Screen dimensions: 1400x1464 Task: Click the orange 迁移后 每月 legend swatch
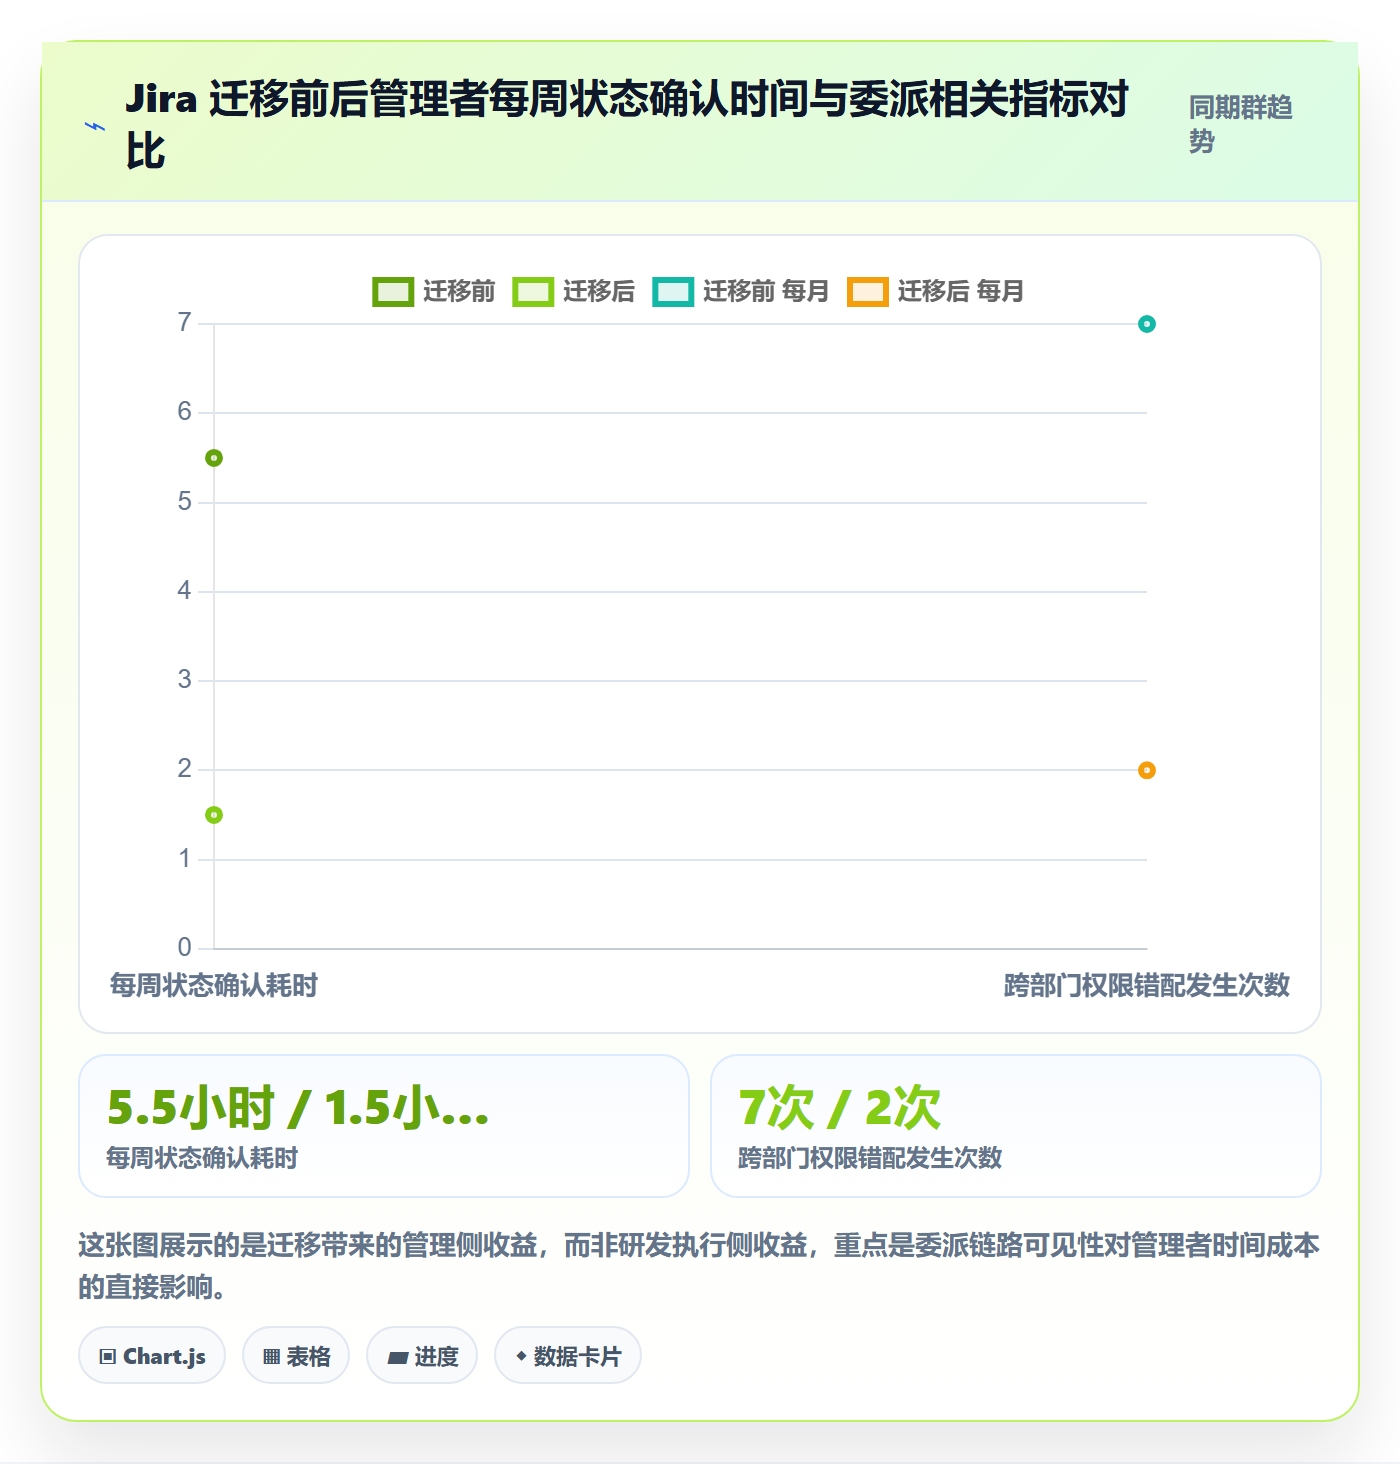coord(868,292)
